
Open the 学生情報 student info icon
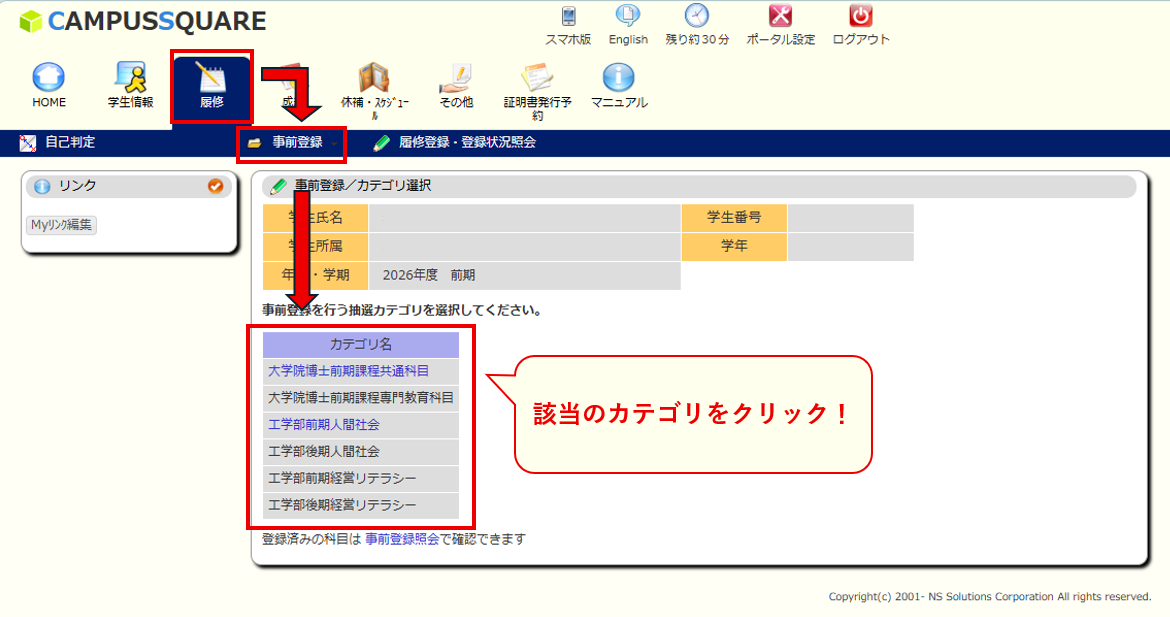pos(131,77)
